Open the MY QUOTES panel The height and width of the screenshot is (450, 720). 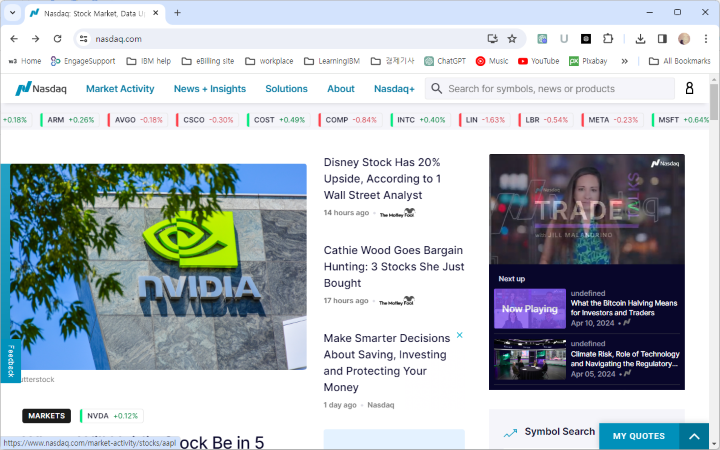[639, 436]
